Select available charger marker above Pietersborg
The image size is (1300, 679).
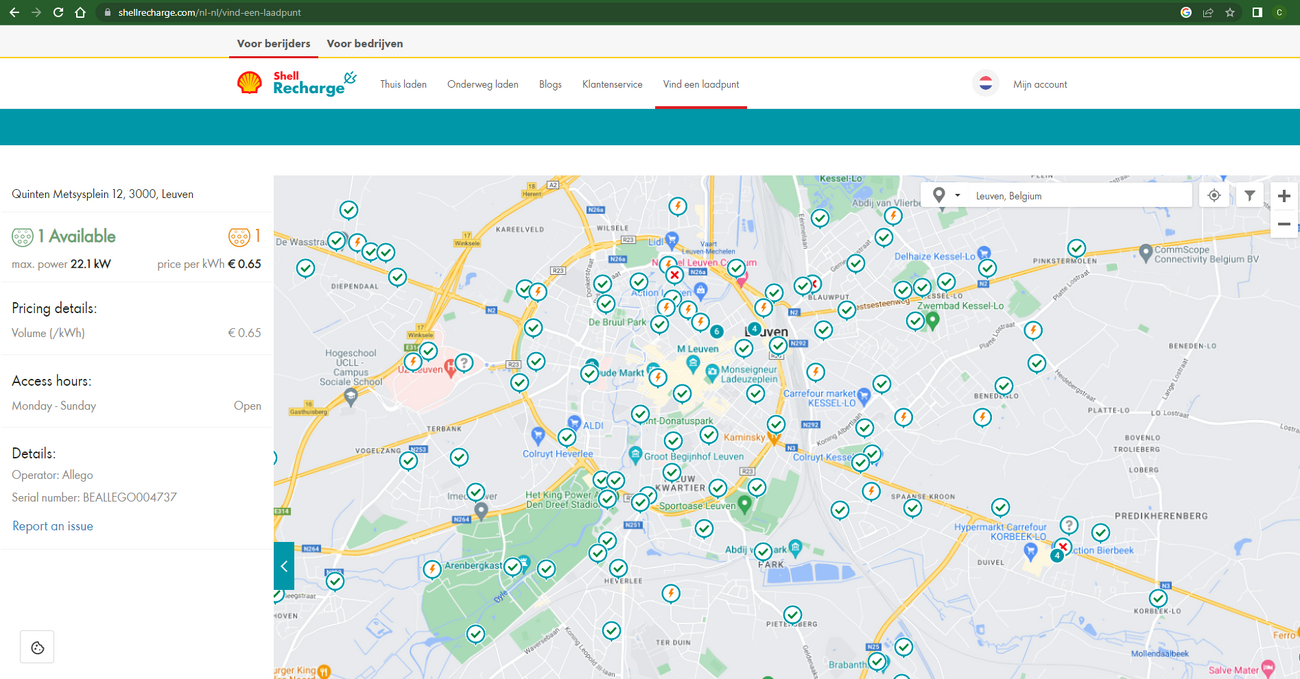pyautogui.click(x=792, y=614)
